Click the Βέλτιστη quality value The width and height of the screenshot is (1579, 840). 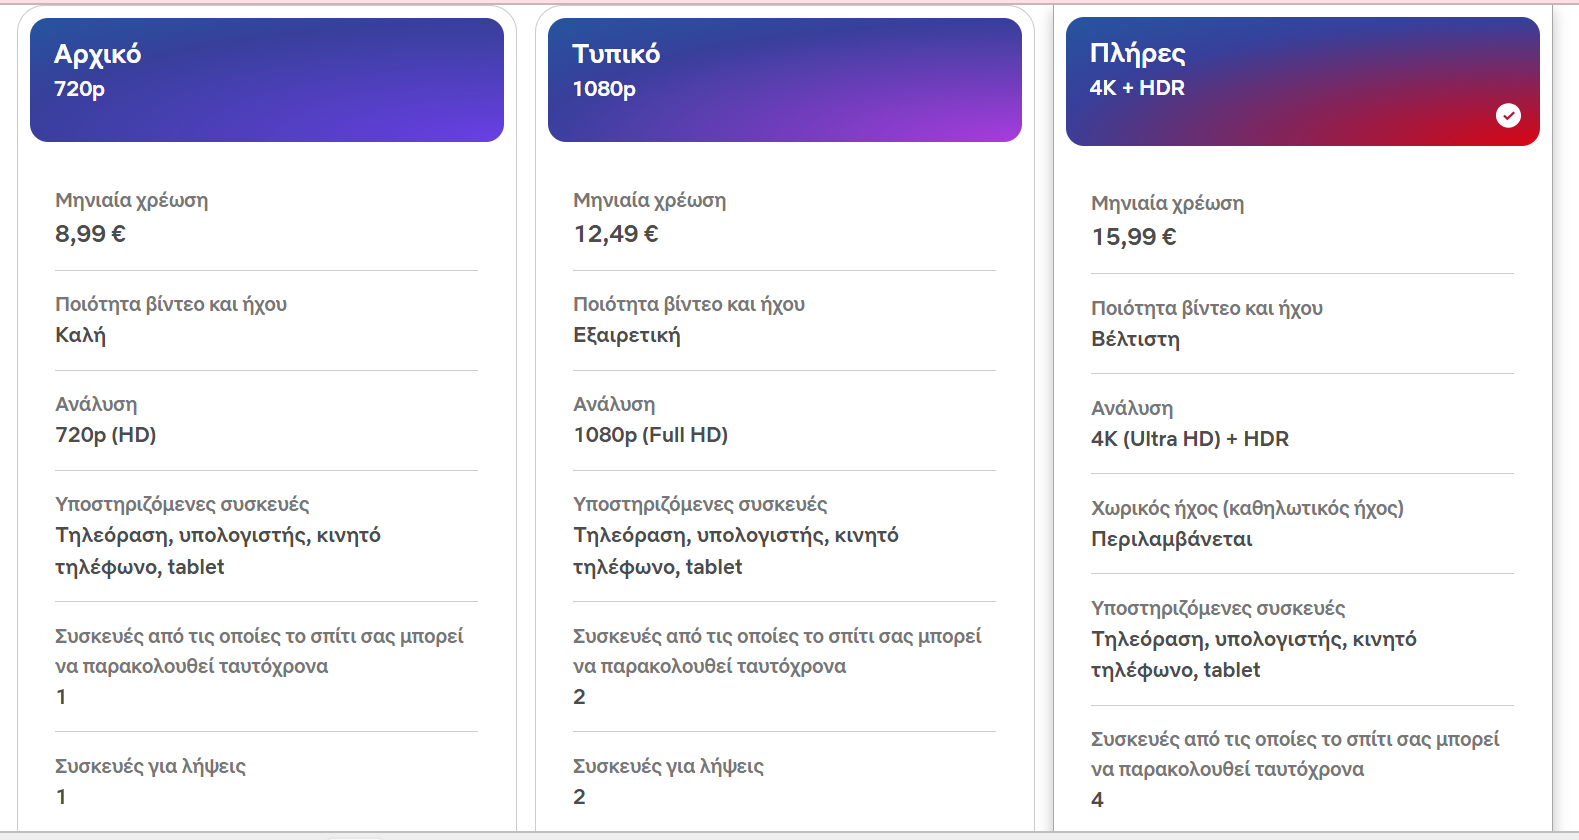point(1135,339)
